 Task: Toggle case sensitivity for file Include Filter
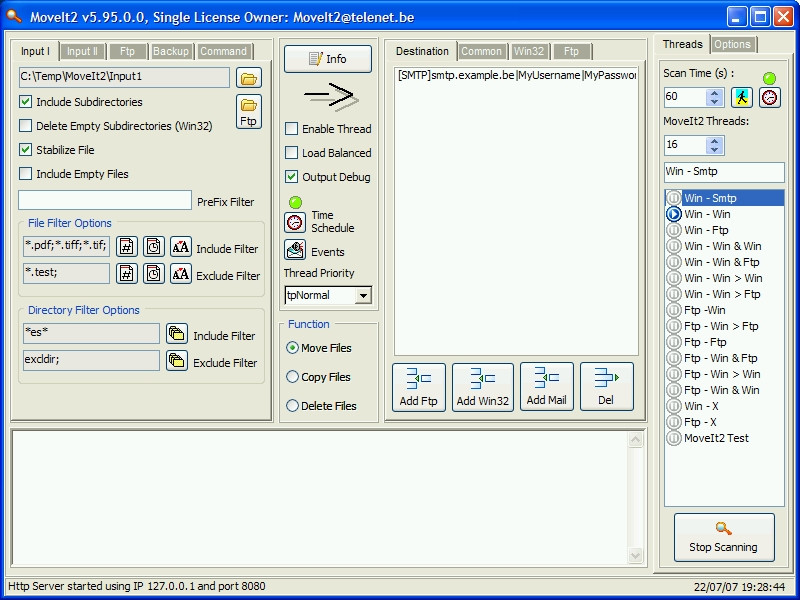(181, 246)
